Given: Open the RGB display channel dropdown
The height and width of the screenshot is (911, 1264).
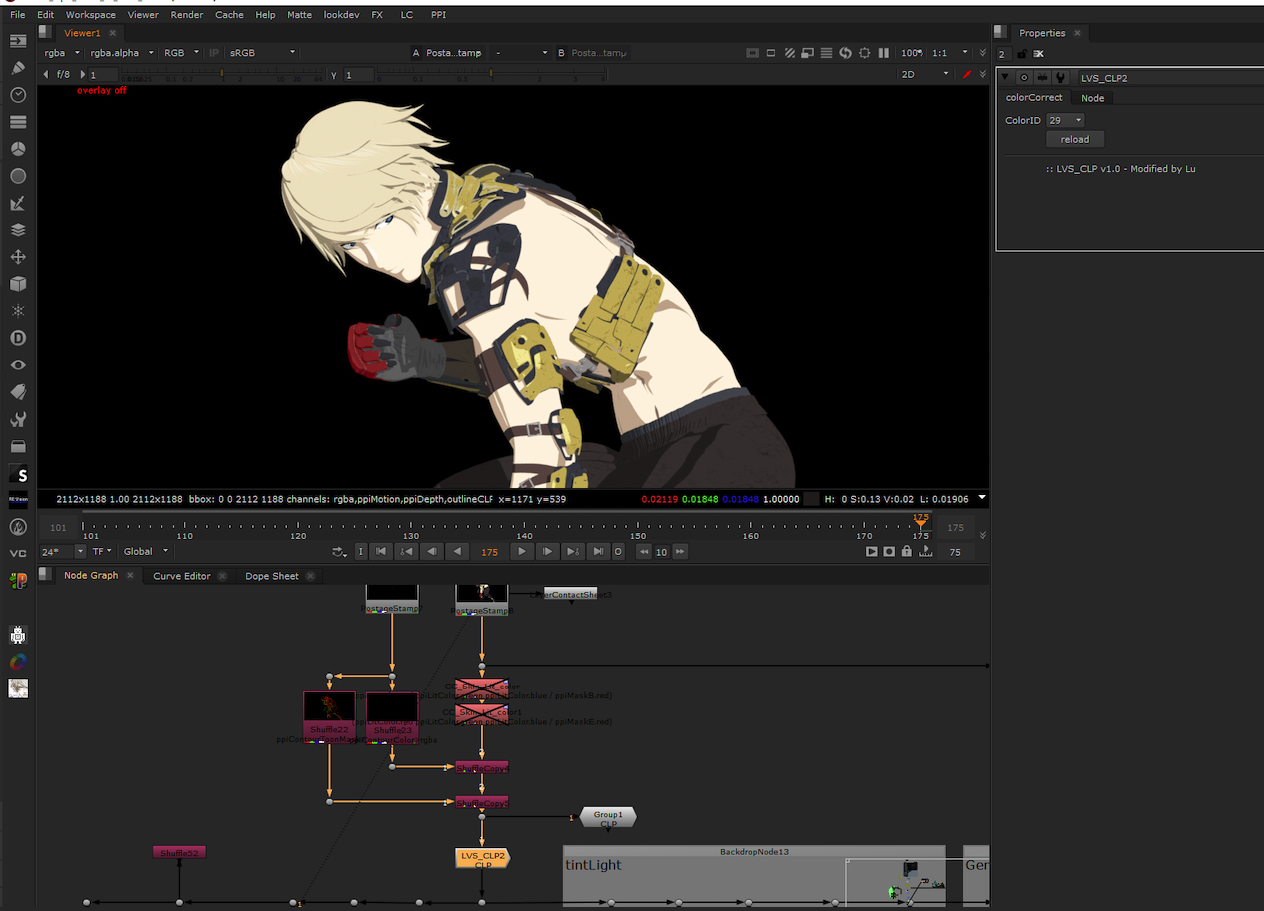Looking at the screenshot, I should pyautogui.click(x=181, y=52).
